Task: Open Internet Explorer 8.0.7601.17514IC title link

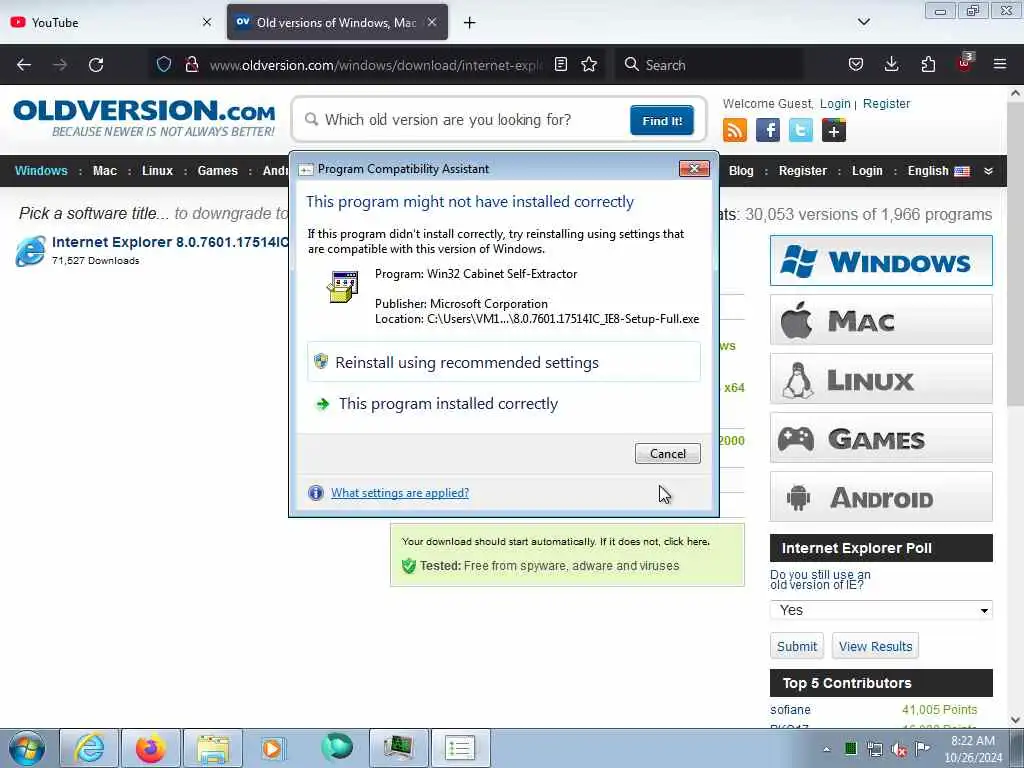Action: (170, 242)
